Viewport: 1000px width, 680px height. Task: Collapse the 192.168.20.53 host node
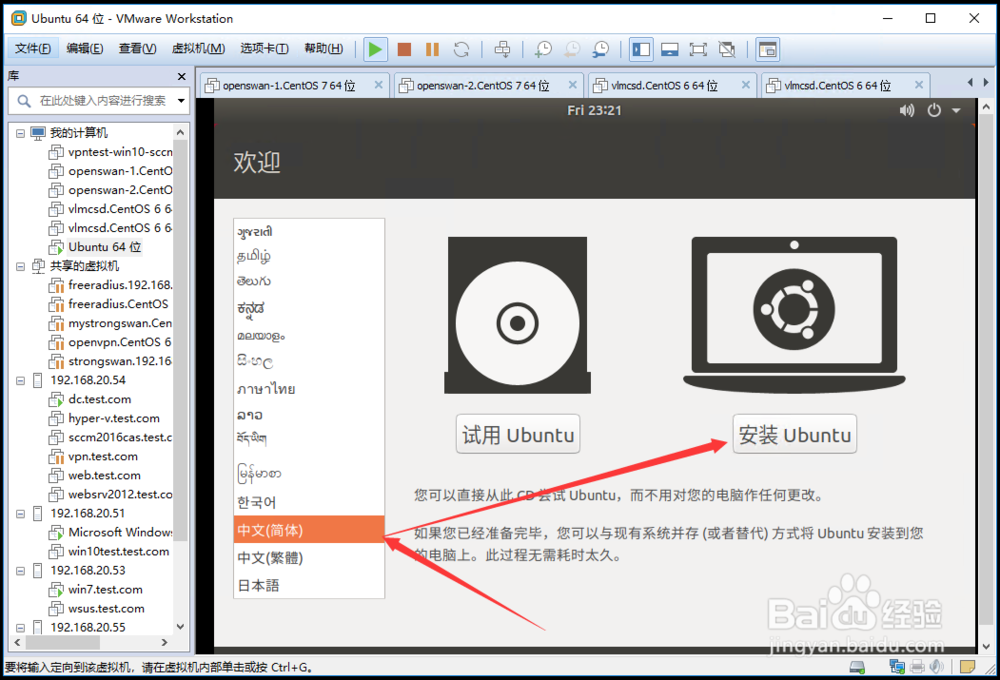20,571
